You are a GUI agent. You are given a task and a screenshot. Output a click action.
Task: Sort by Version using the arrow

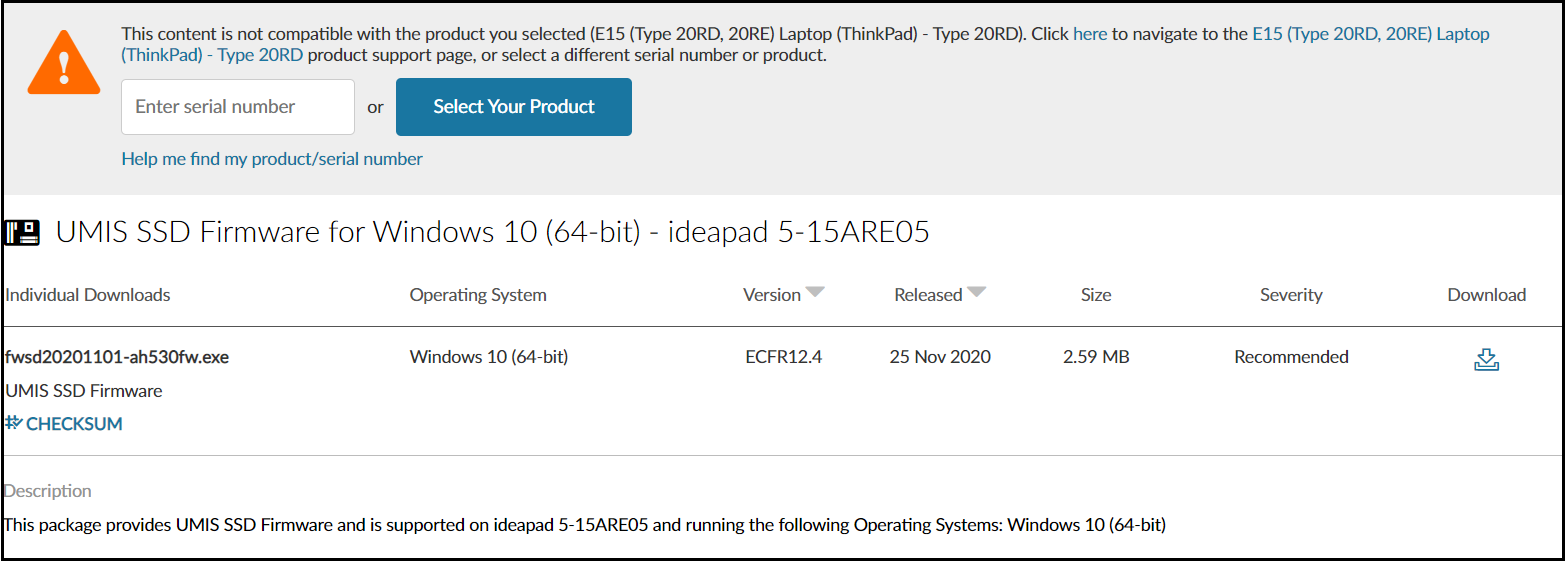(815, 293)
